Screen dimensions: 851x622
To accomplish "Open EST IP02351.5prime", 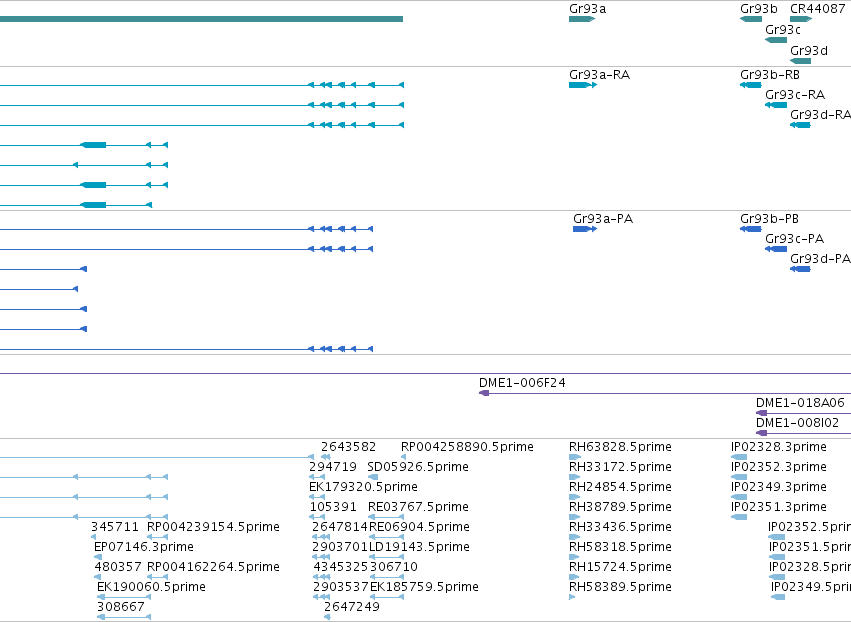I will [x=777, y=557].
